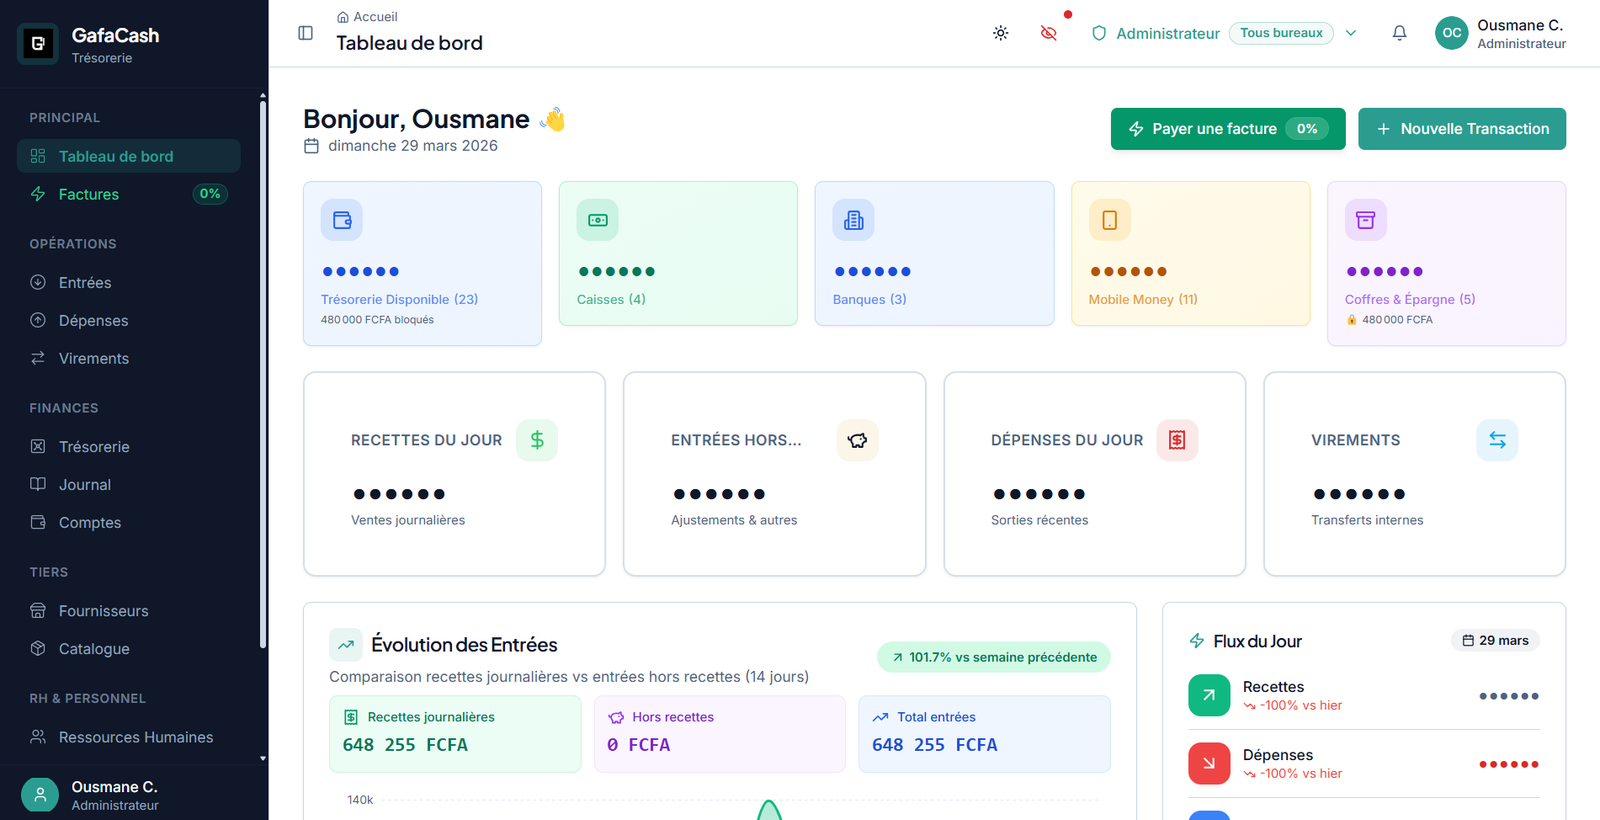Go to Accueil breadcrumb
The height and width of the screenshot is (820, 1600).
(367, 17)
